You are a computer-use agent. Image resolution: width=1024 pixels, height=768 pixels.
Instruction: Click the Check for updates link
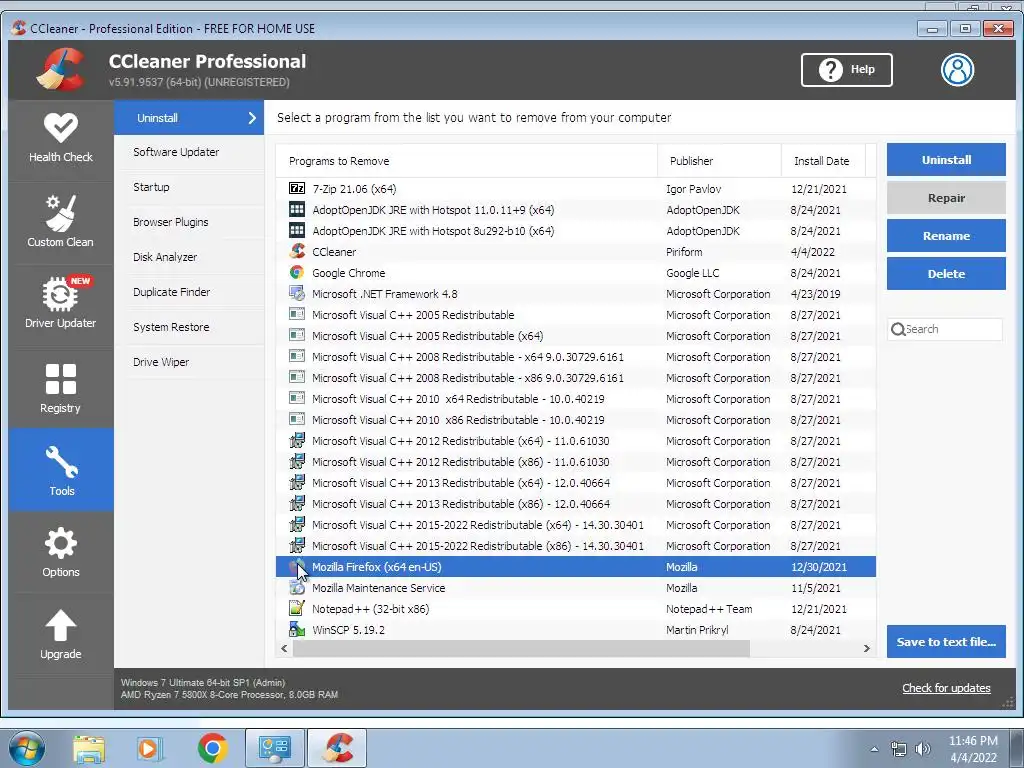(x=946, y=688)
